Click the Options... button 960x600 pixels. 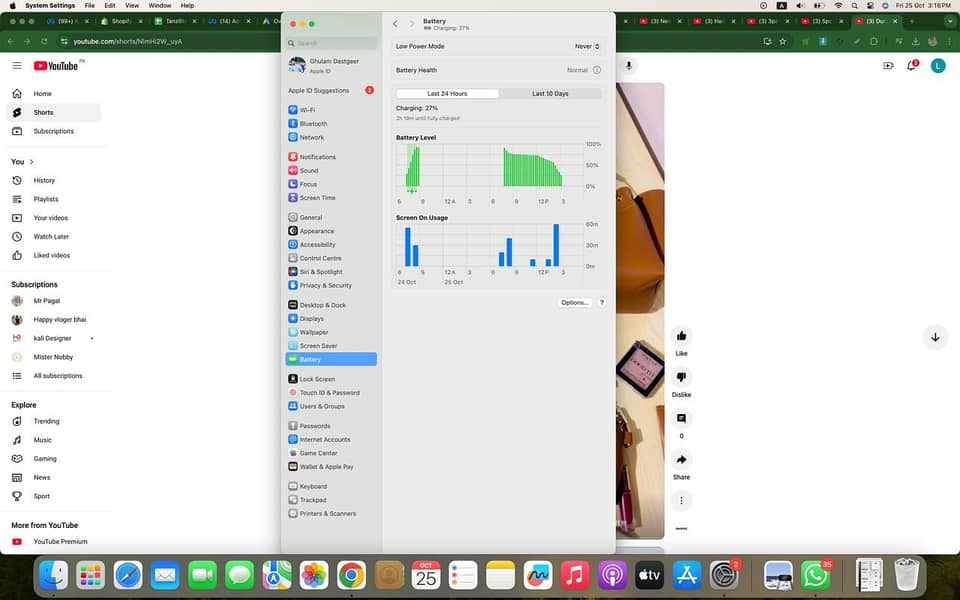(x=575, y=302)
